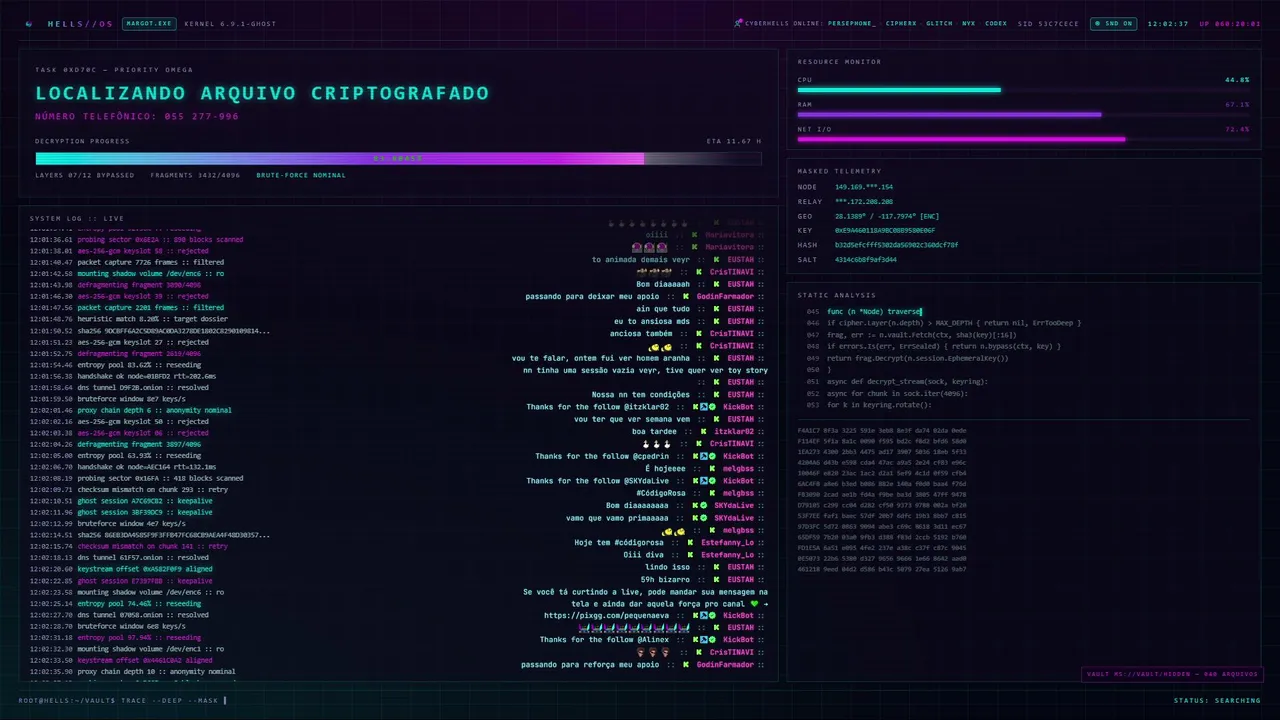1280x720 pixels.
Task: Click the STATUS: SEARCHING indicator
Action: point(1217,700)
